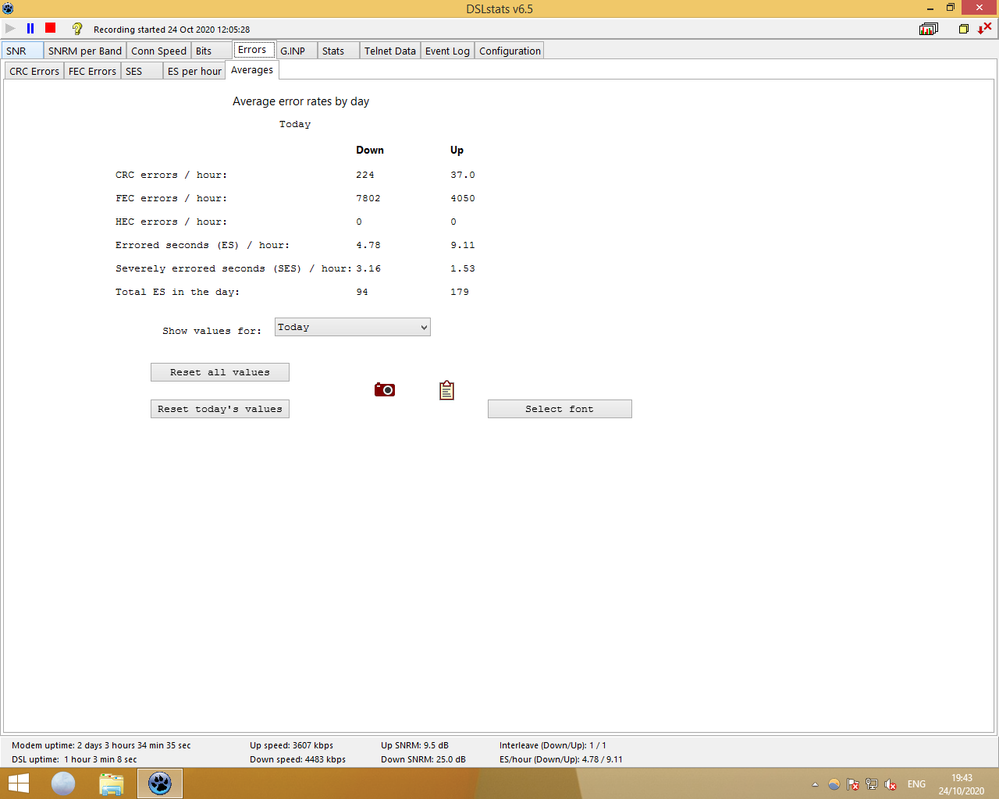Open the Telnet Data tab
The height and width of the screenshot is (799, 999).
point(390,51)
